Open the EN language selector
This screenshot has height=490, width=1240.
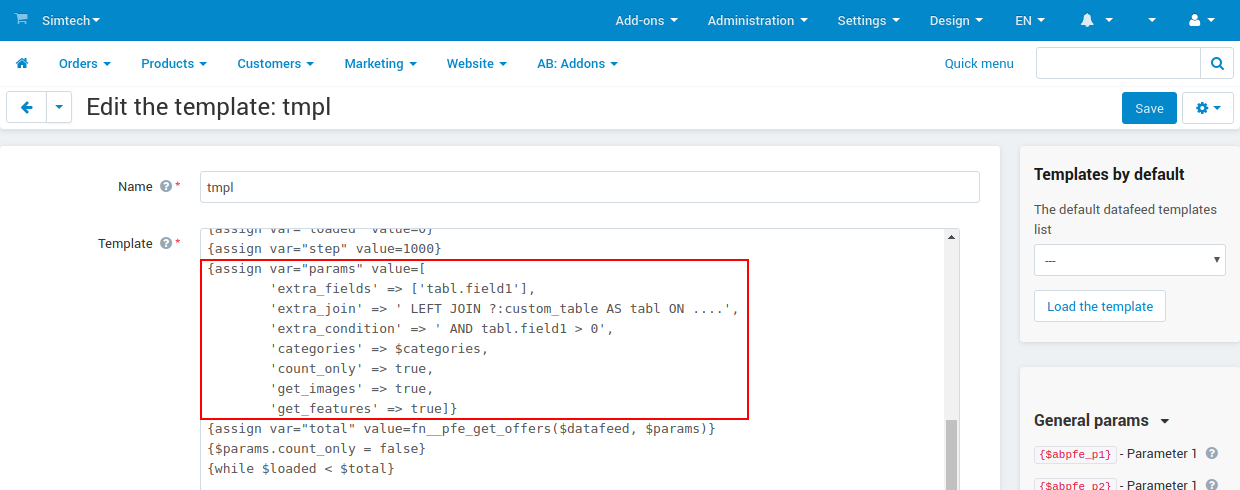[1030, 20]
